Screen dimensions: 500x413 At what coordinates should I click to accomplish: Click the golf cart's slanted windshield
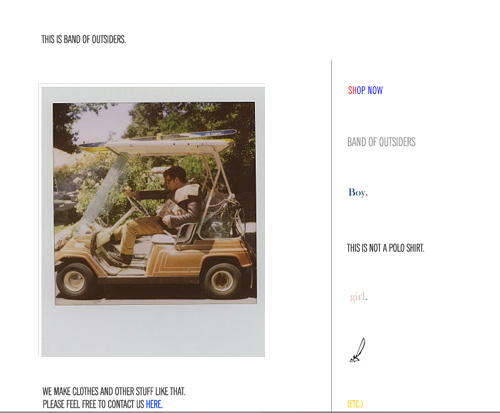click(x=102, y=193)
